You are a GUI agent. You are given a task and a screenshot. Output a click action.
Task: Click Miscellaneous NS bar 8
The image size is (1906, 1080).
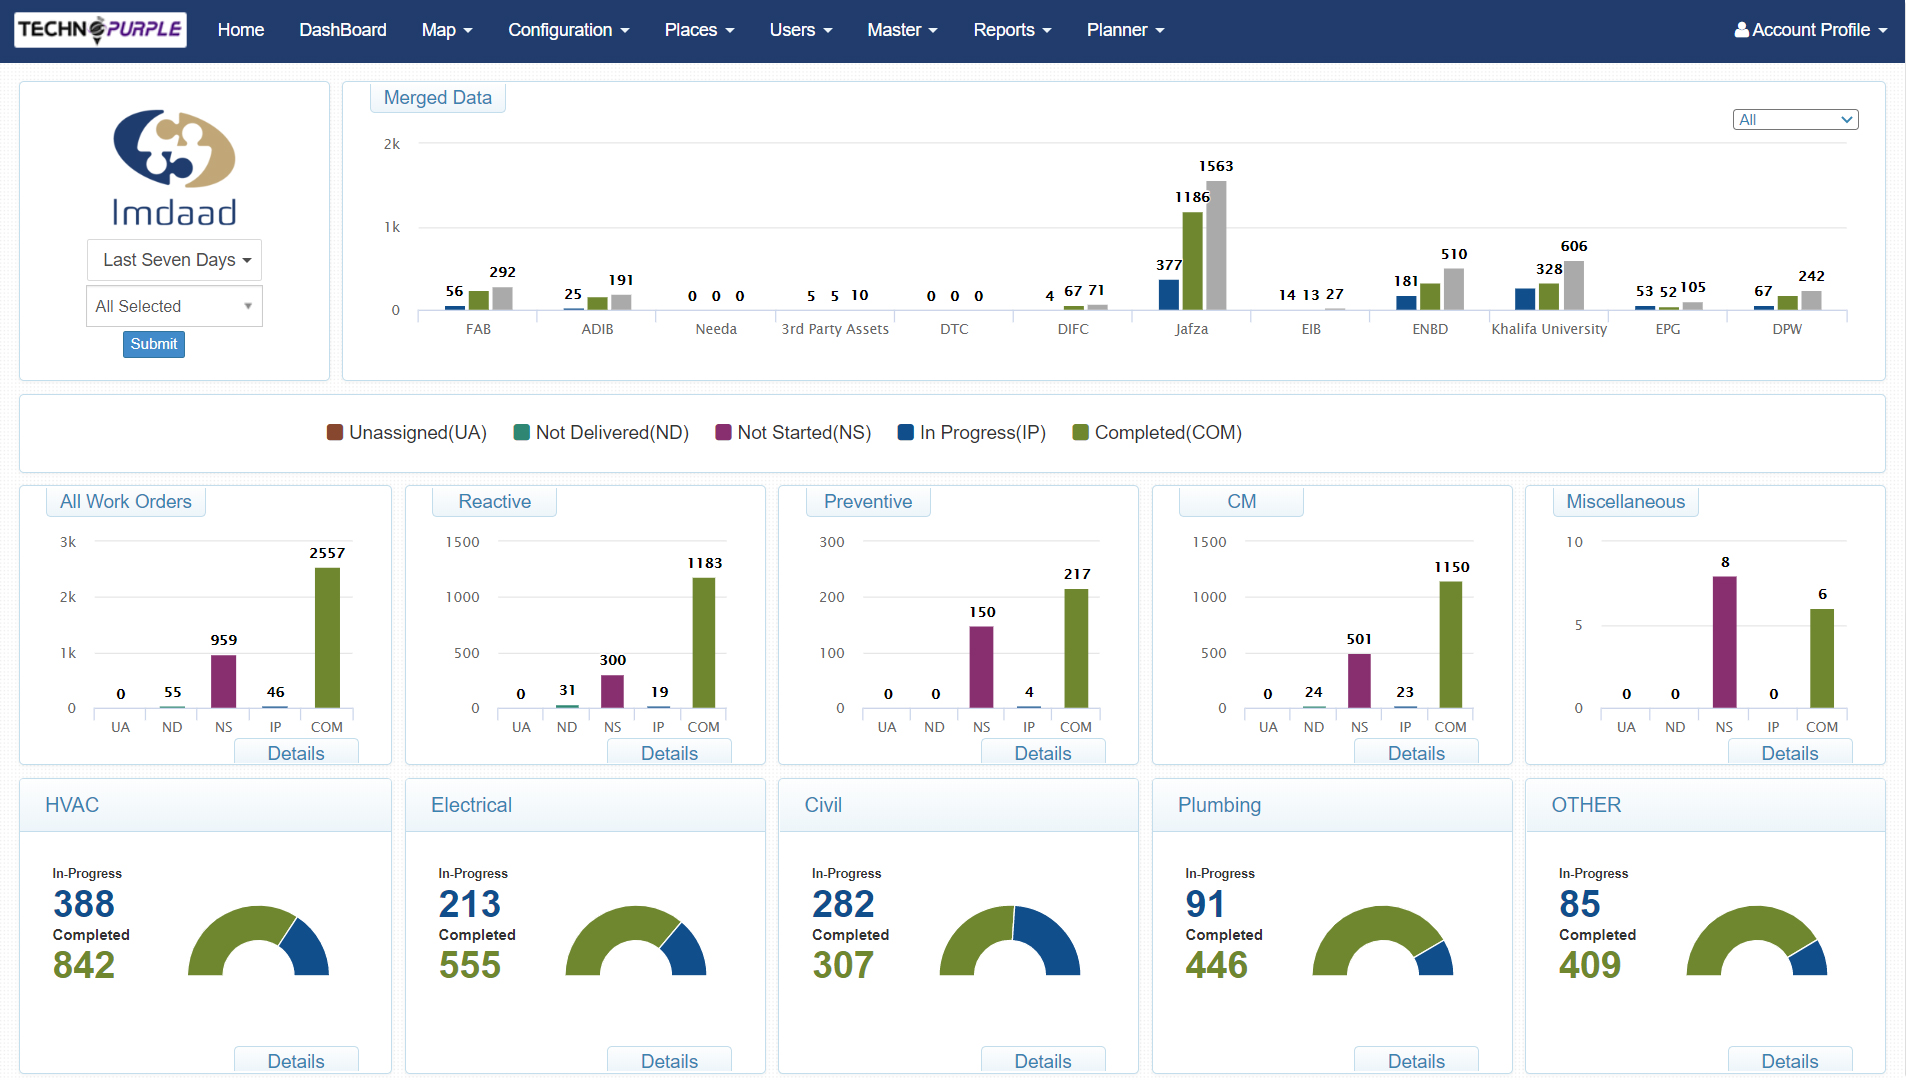pyautogui.click(x=1725, y=642)
